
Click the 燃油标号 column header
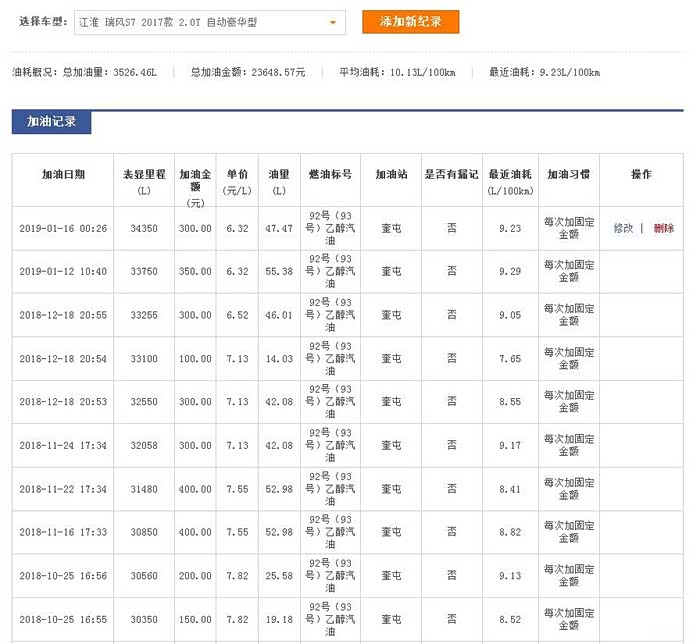coord(330,174)
